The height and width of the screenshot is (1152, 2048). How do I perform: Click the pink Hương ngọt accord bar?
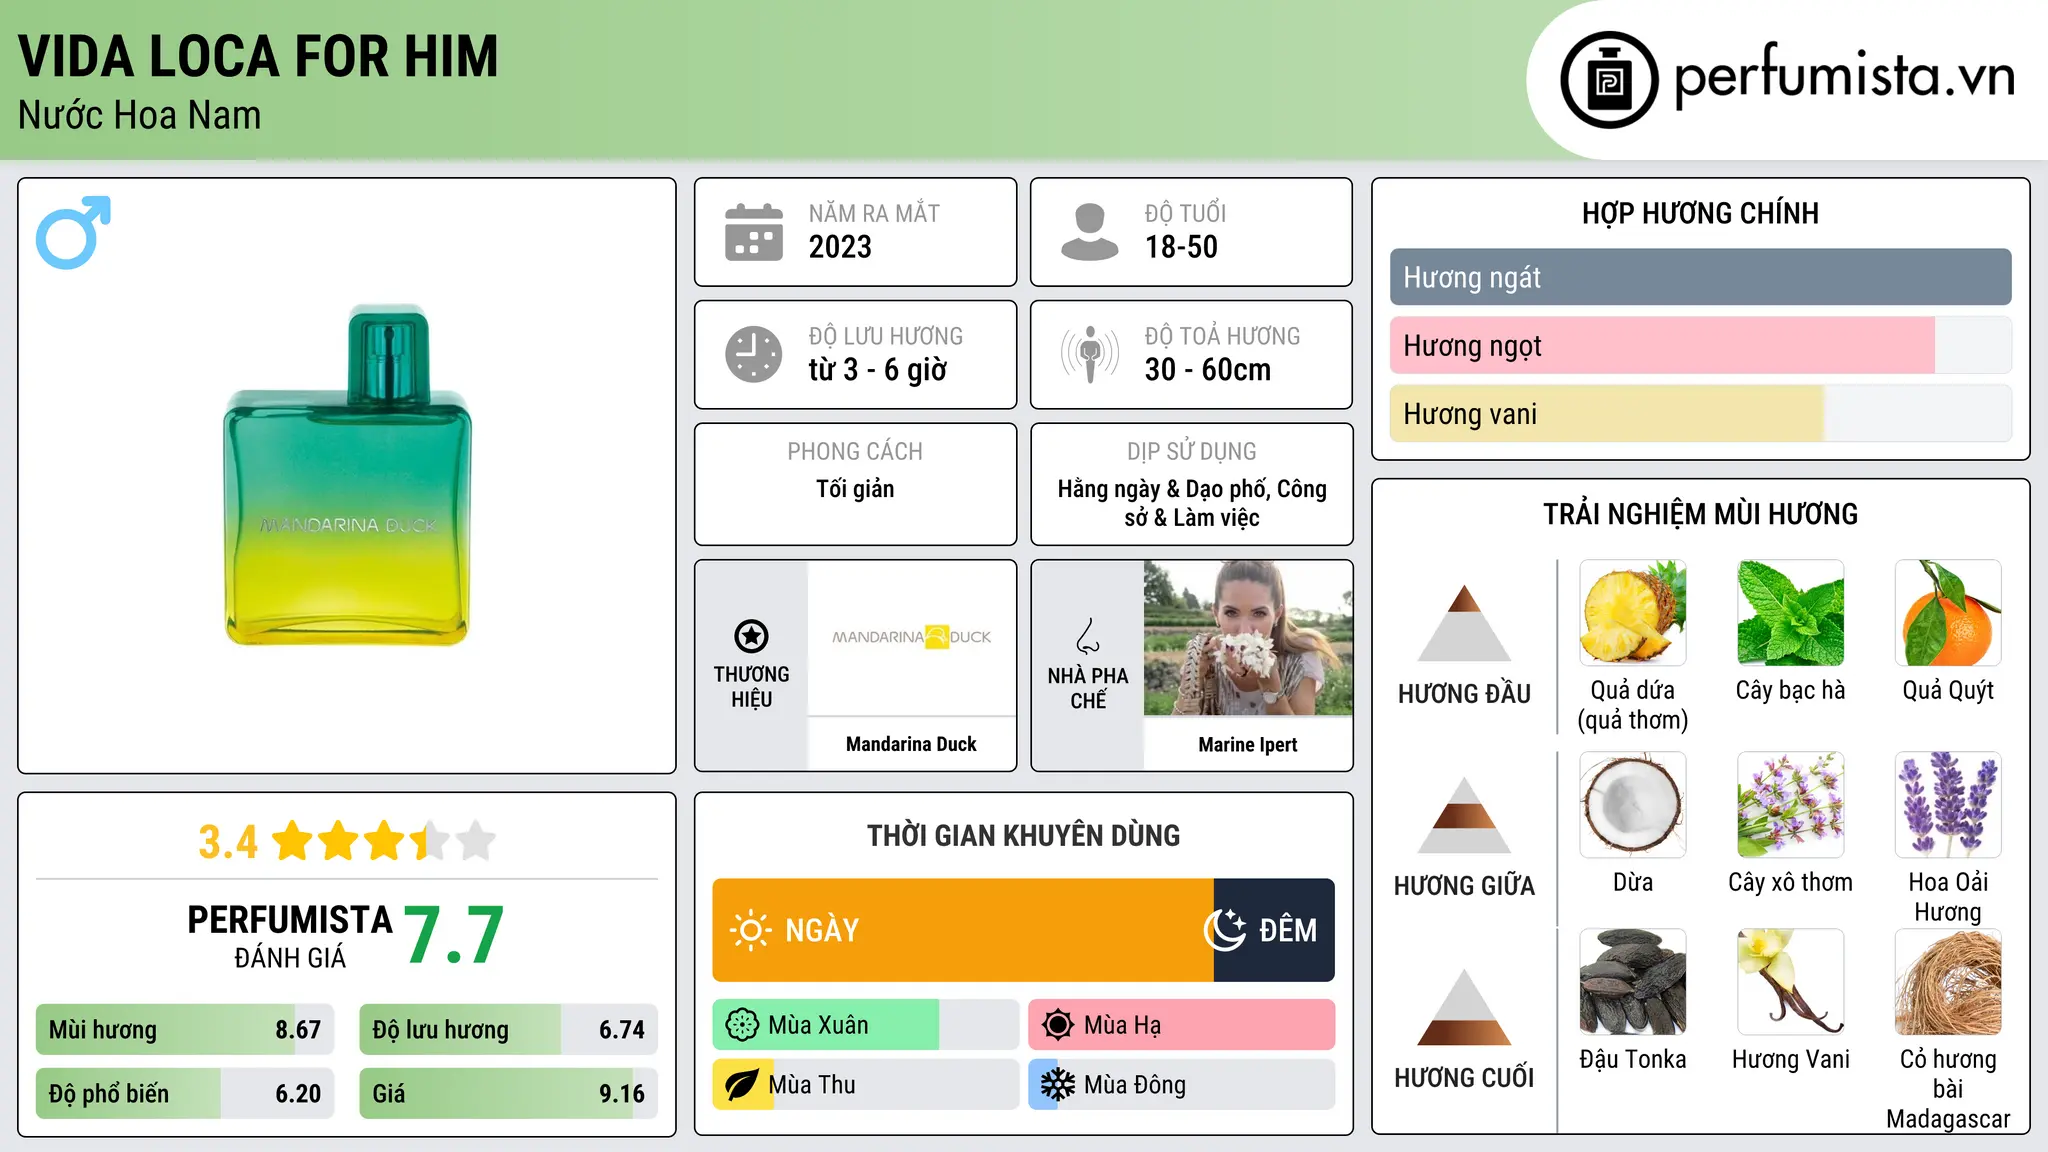pyautogui.click(x=1700, y=346)
